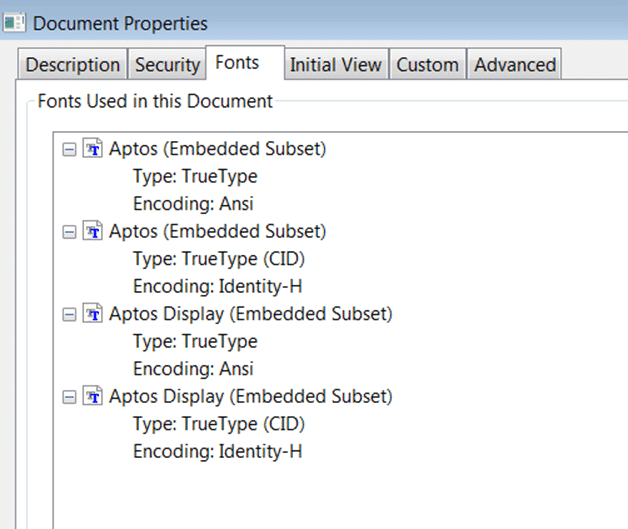Click the font icon of the Aptos TrueType (CID) entry
The height and width of the screenshot is (529, 628).
93,231
